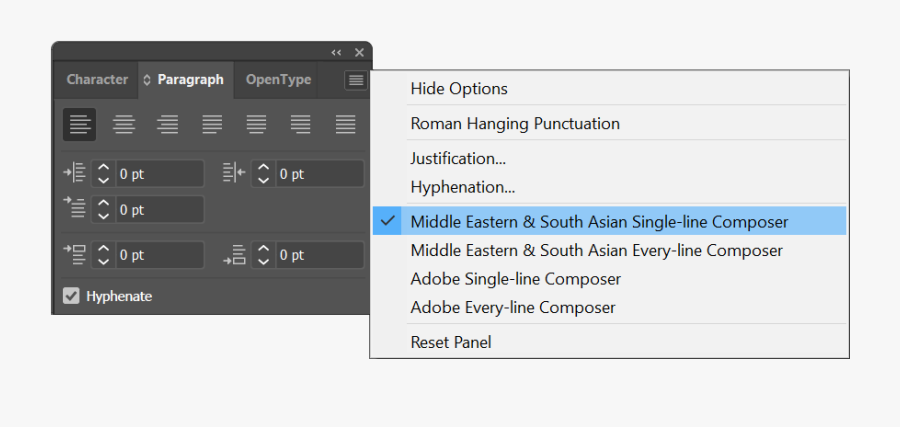Click the space before paragraph stepper
This screenshot has height=427, width=900.
coord(103,255)
